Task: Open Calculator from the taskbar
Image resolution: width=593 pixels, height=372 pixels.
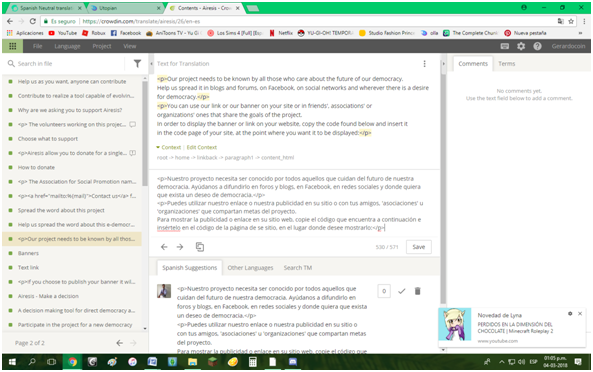Action: (x=253, y=362)
